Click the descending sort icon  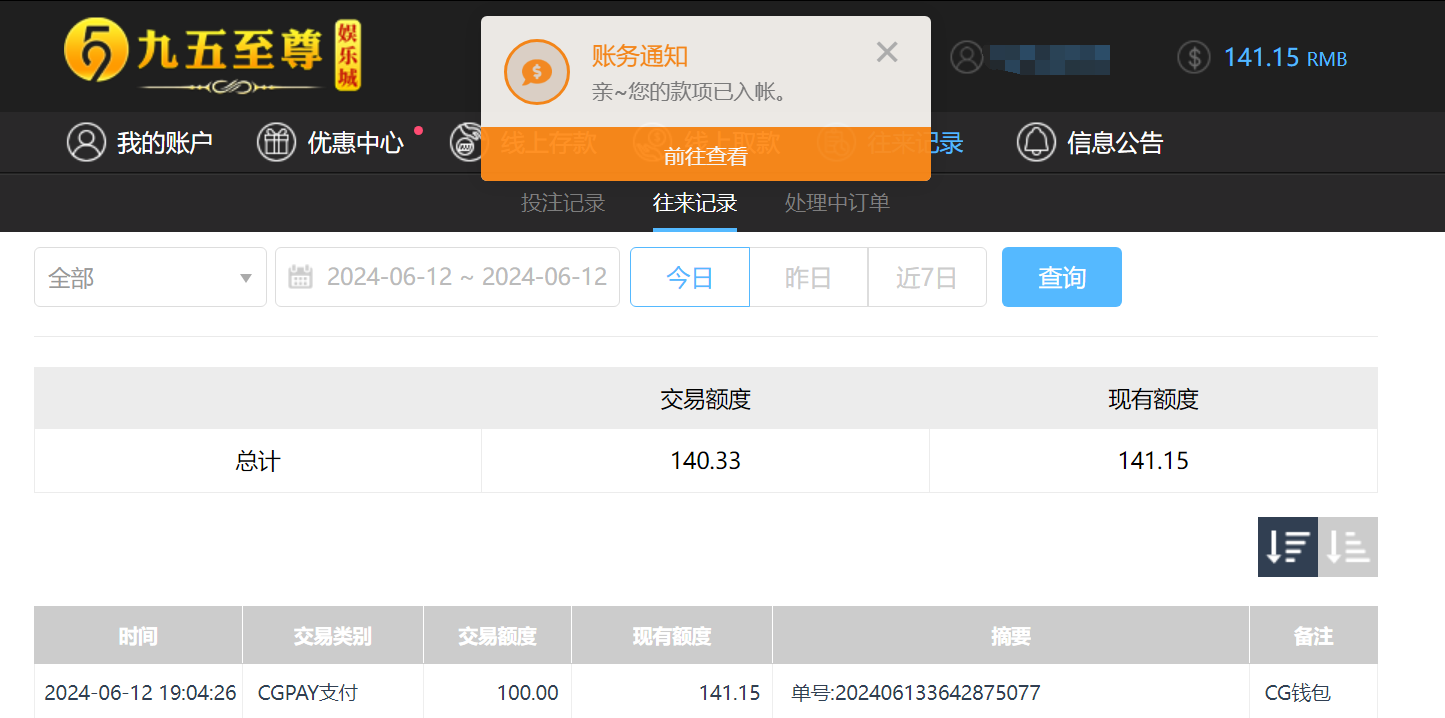[x=1288, y=547]
